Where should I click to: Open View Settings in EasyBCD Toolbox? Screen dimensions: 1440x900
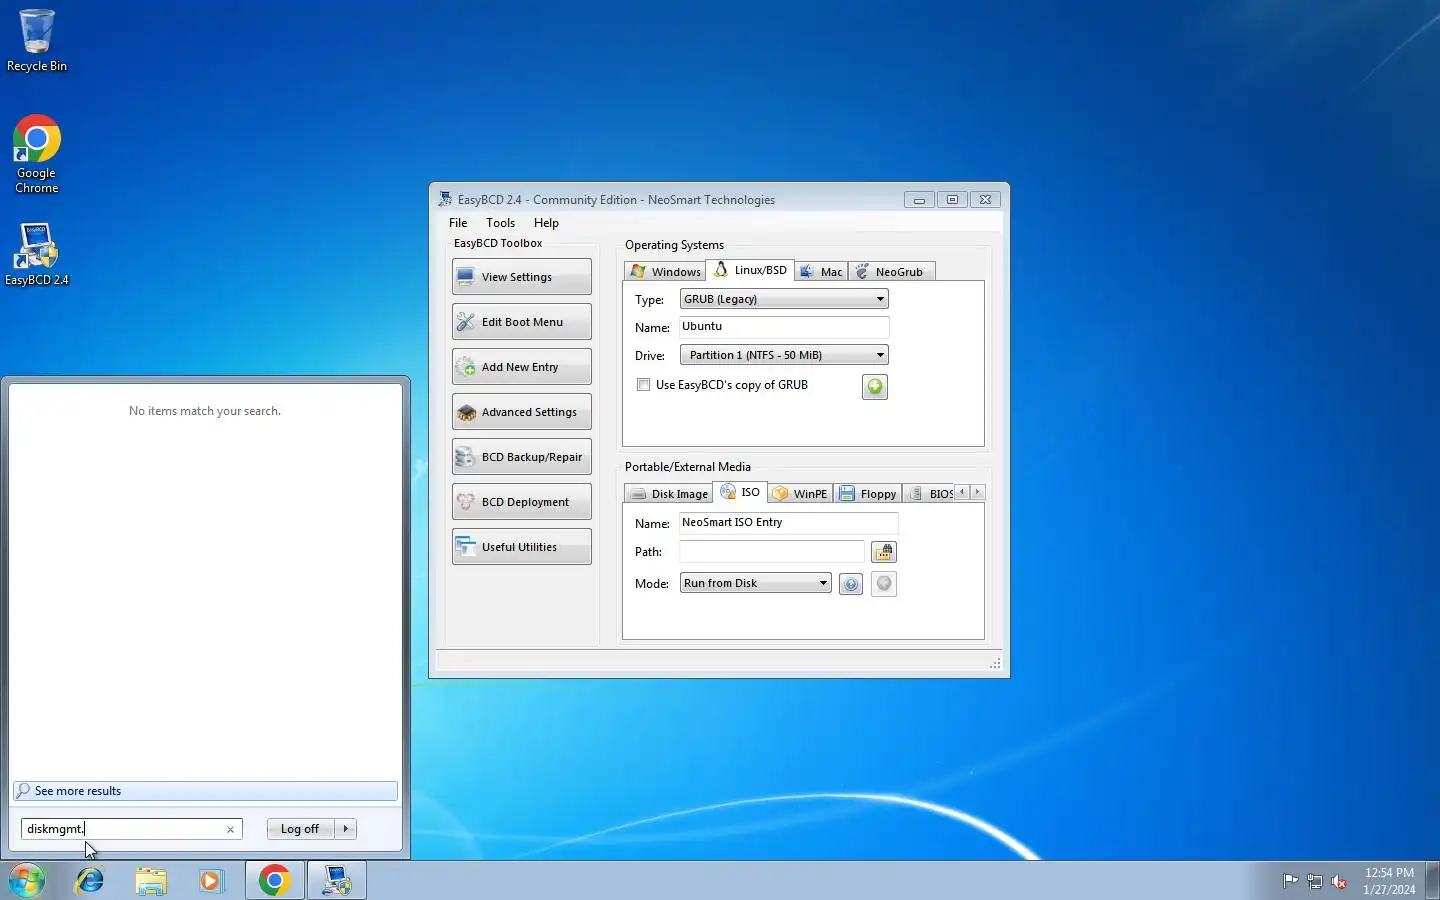[521, 277]
